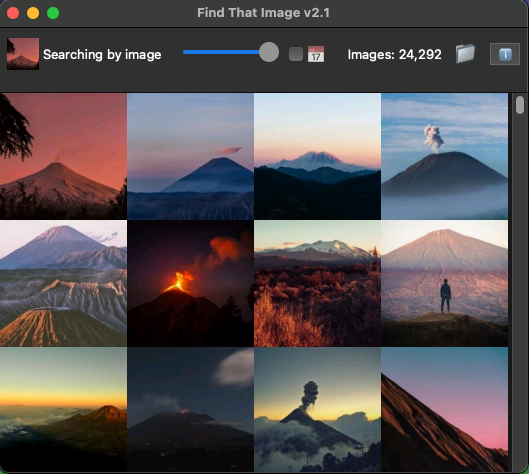Select the blue volcano with pink cloud photo
The width and height of the screenshot is (529, 474).
pos(190,157)
